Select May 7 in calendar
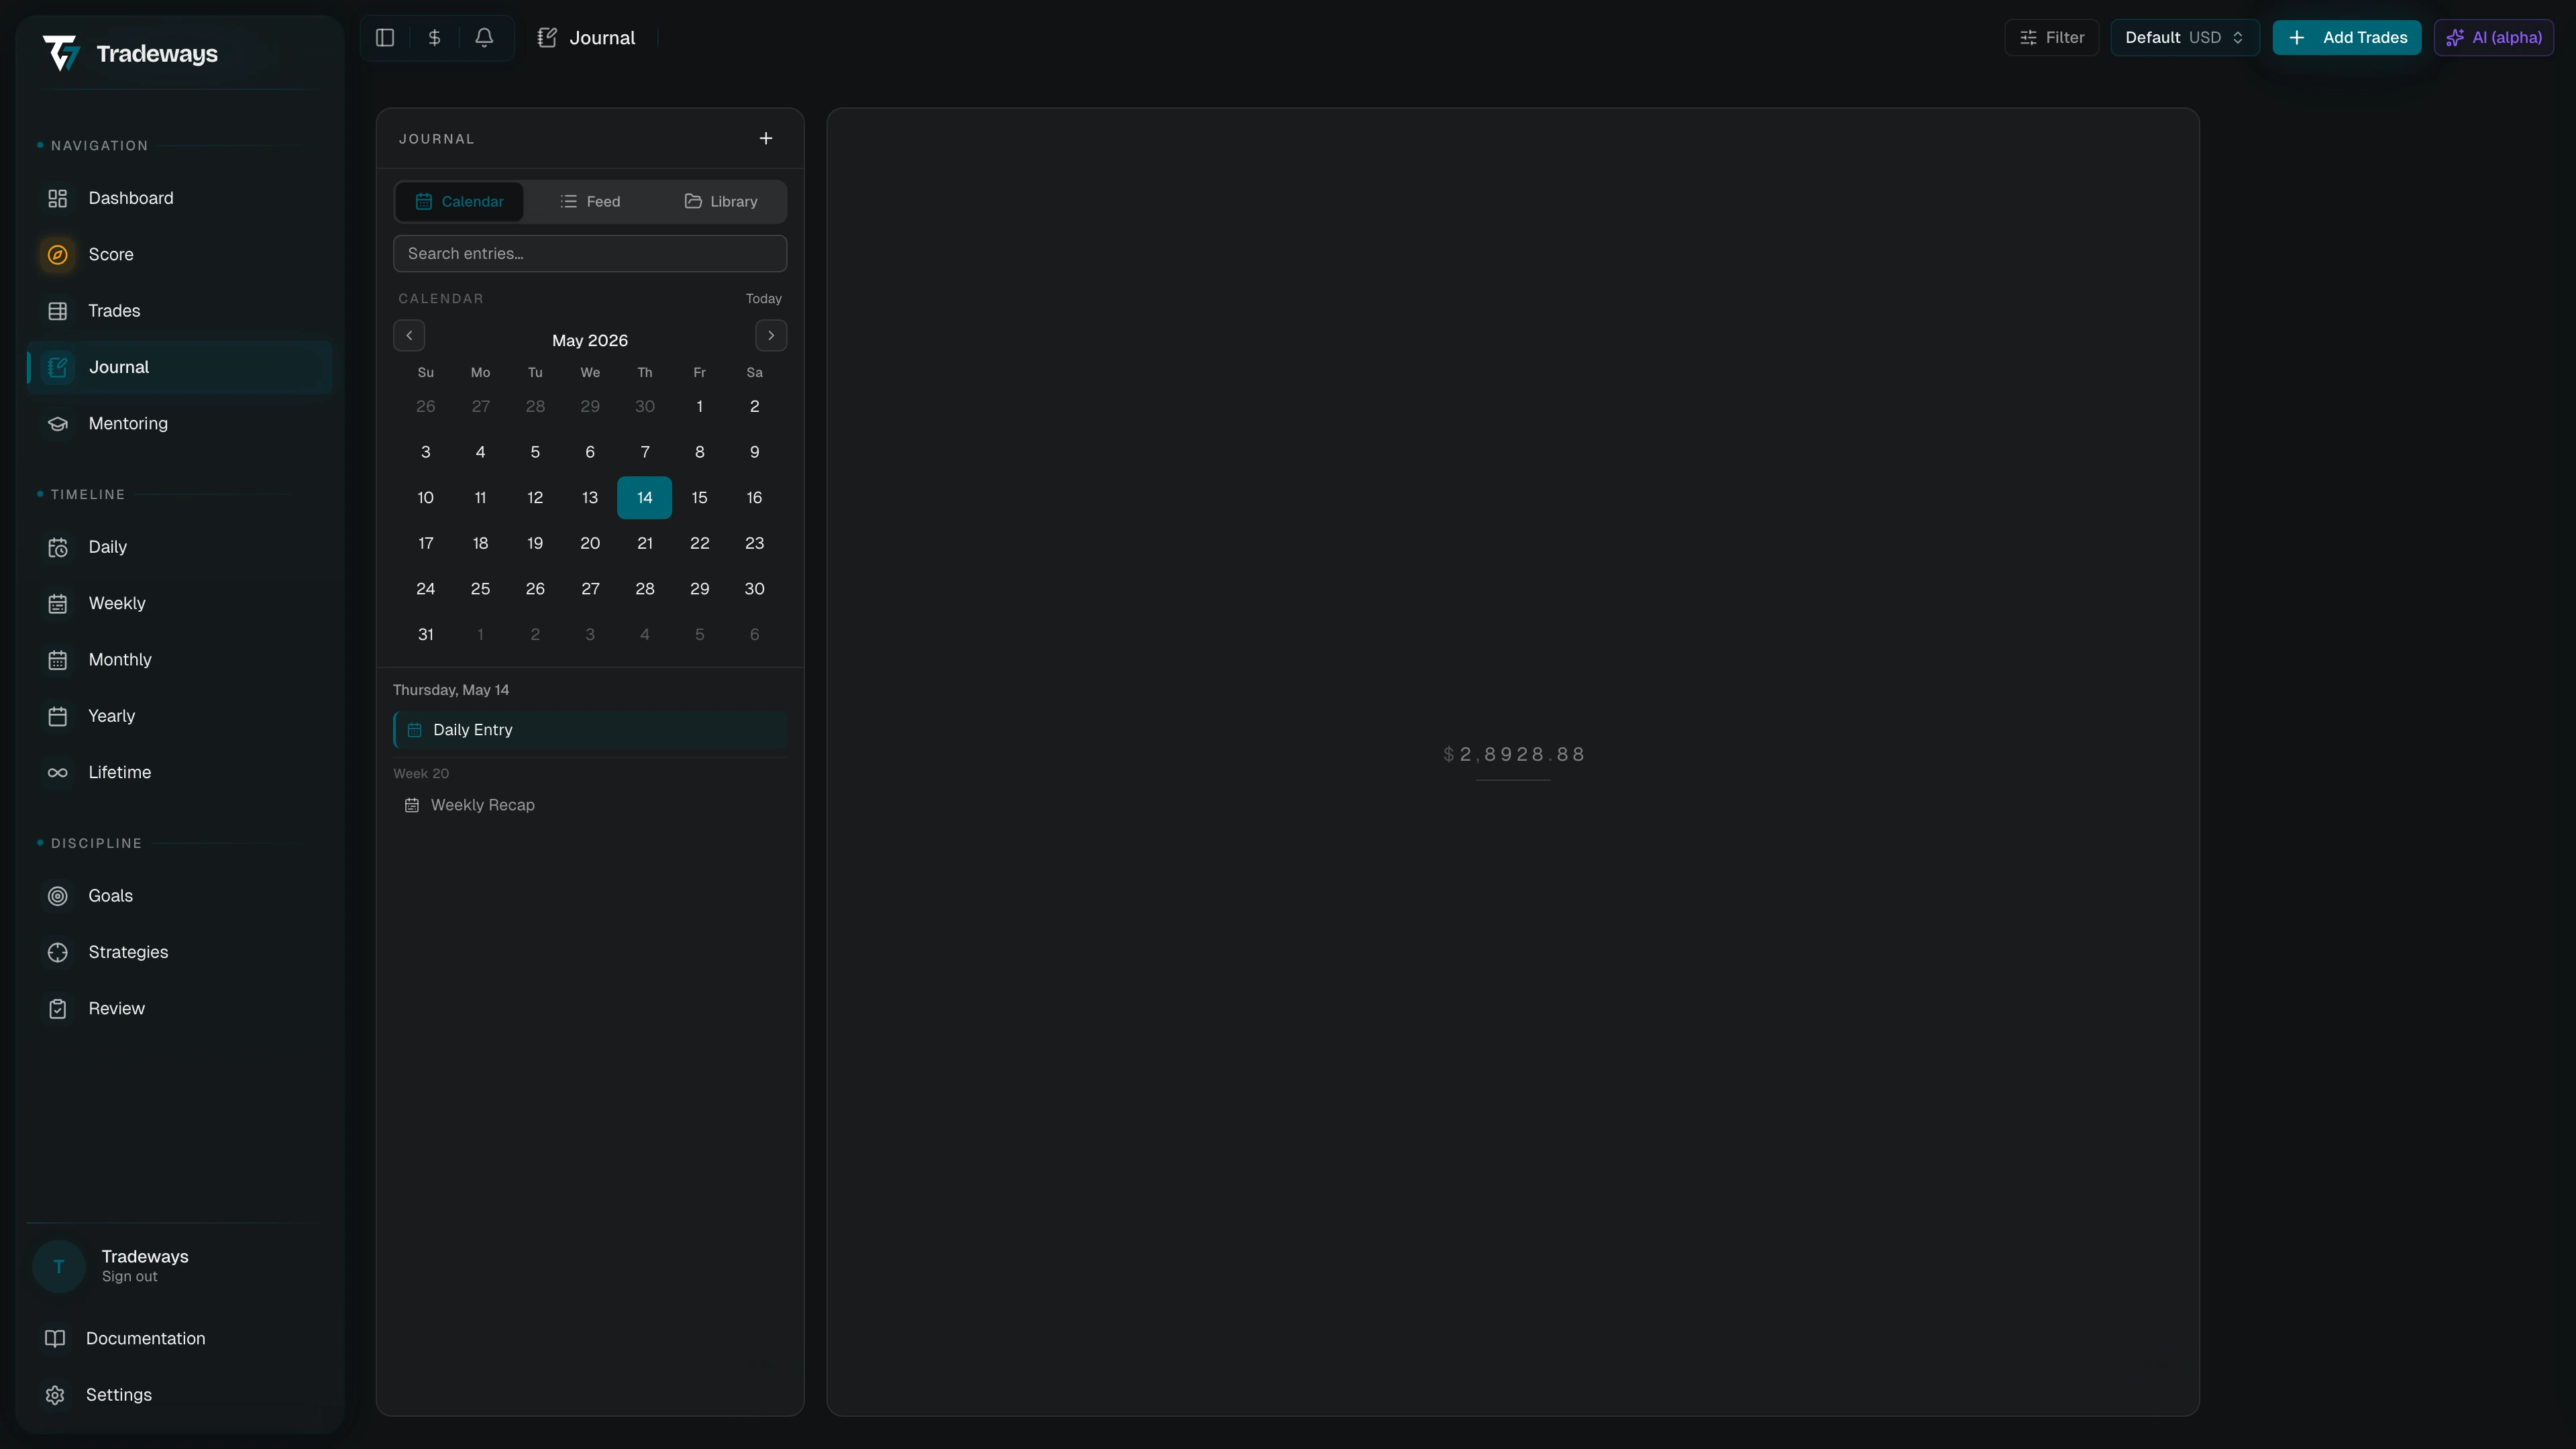The height and width of the screenshot is (1449, 2576). pyautogui.click(x=645, y=452)
